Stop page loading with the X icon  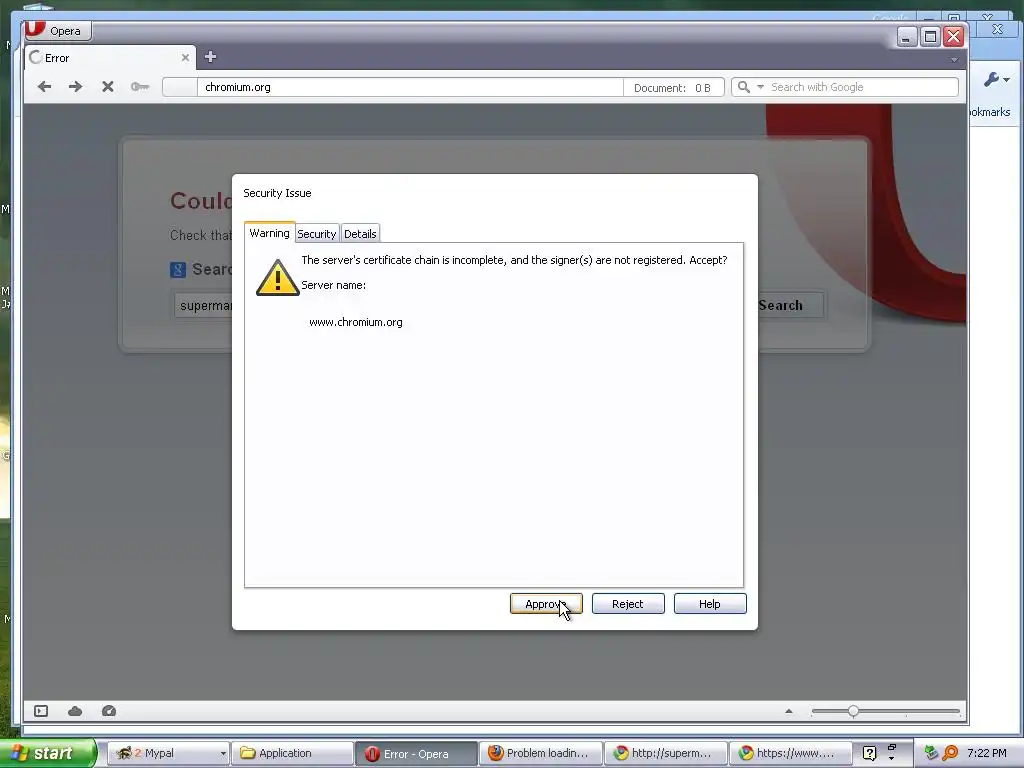[x=108, y=87]
